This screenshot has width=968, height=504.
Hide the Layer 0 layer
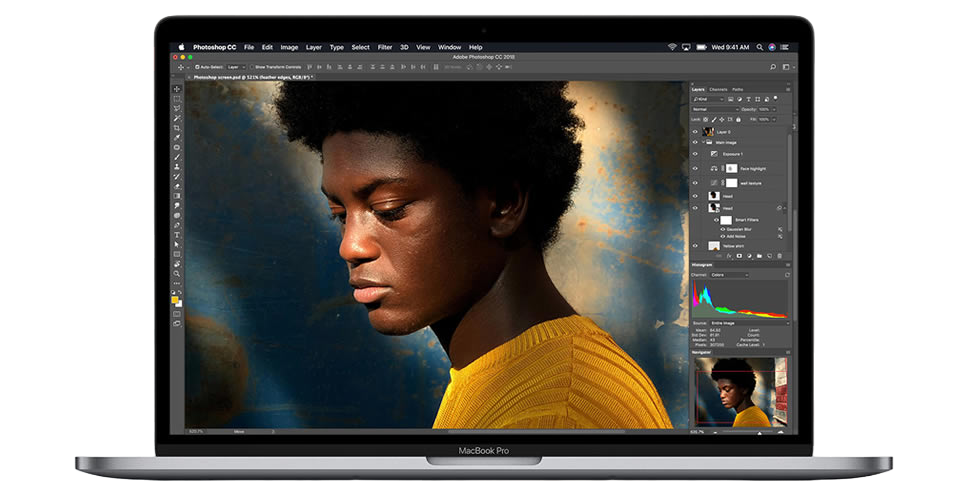coord(696,131)
